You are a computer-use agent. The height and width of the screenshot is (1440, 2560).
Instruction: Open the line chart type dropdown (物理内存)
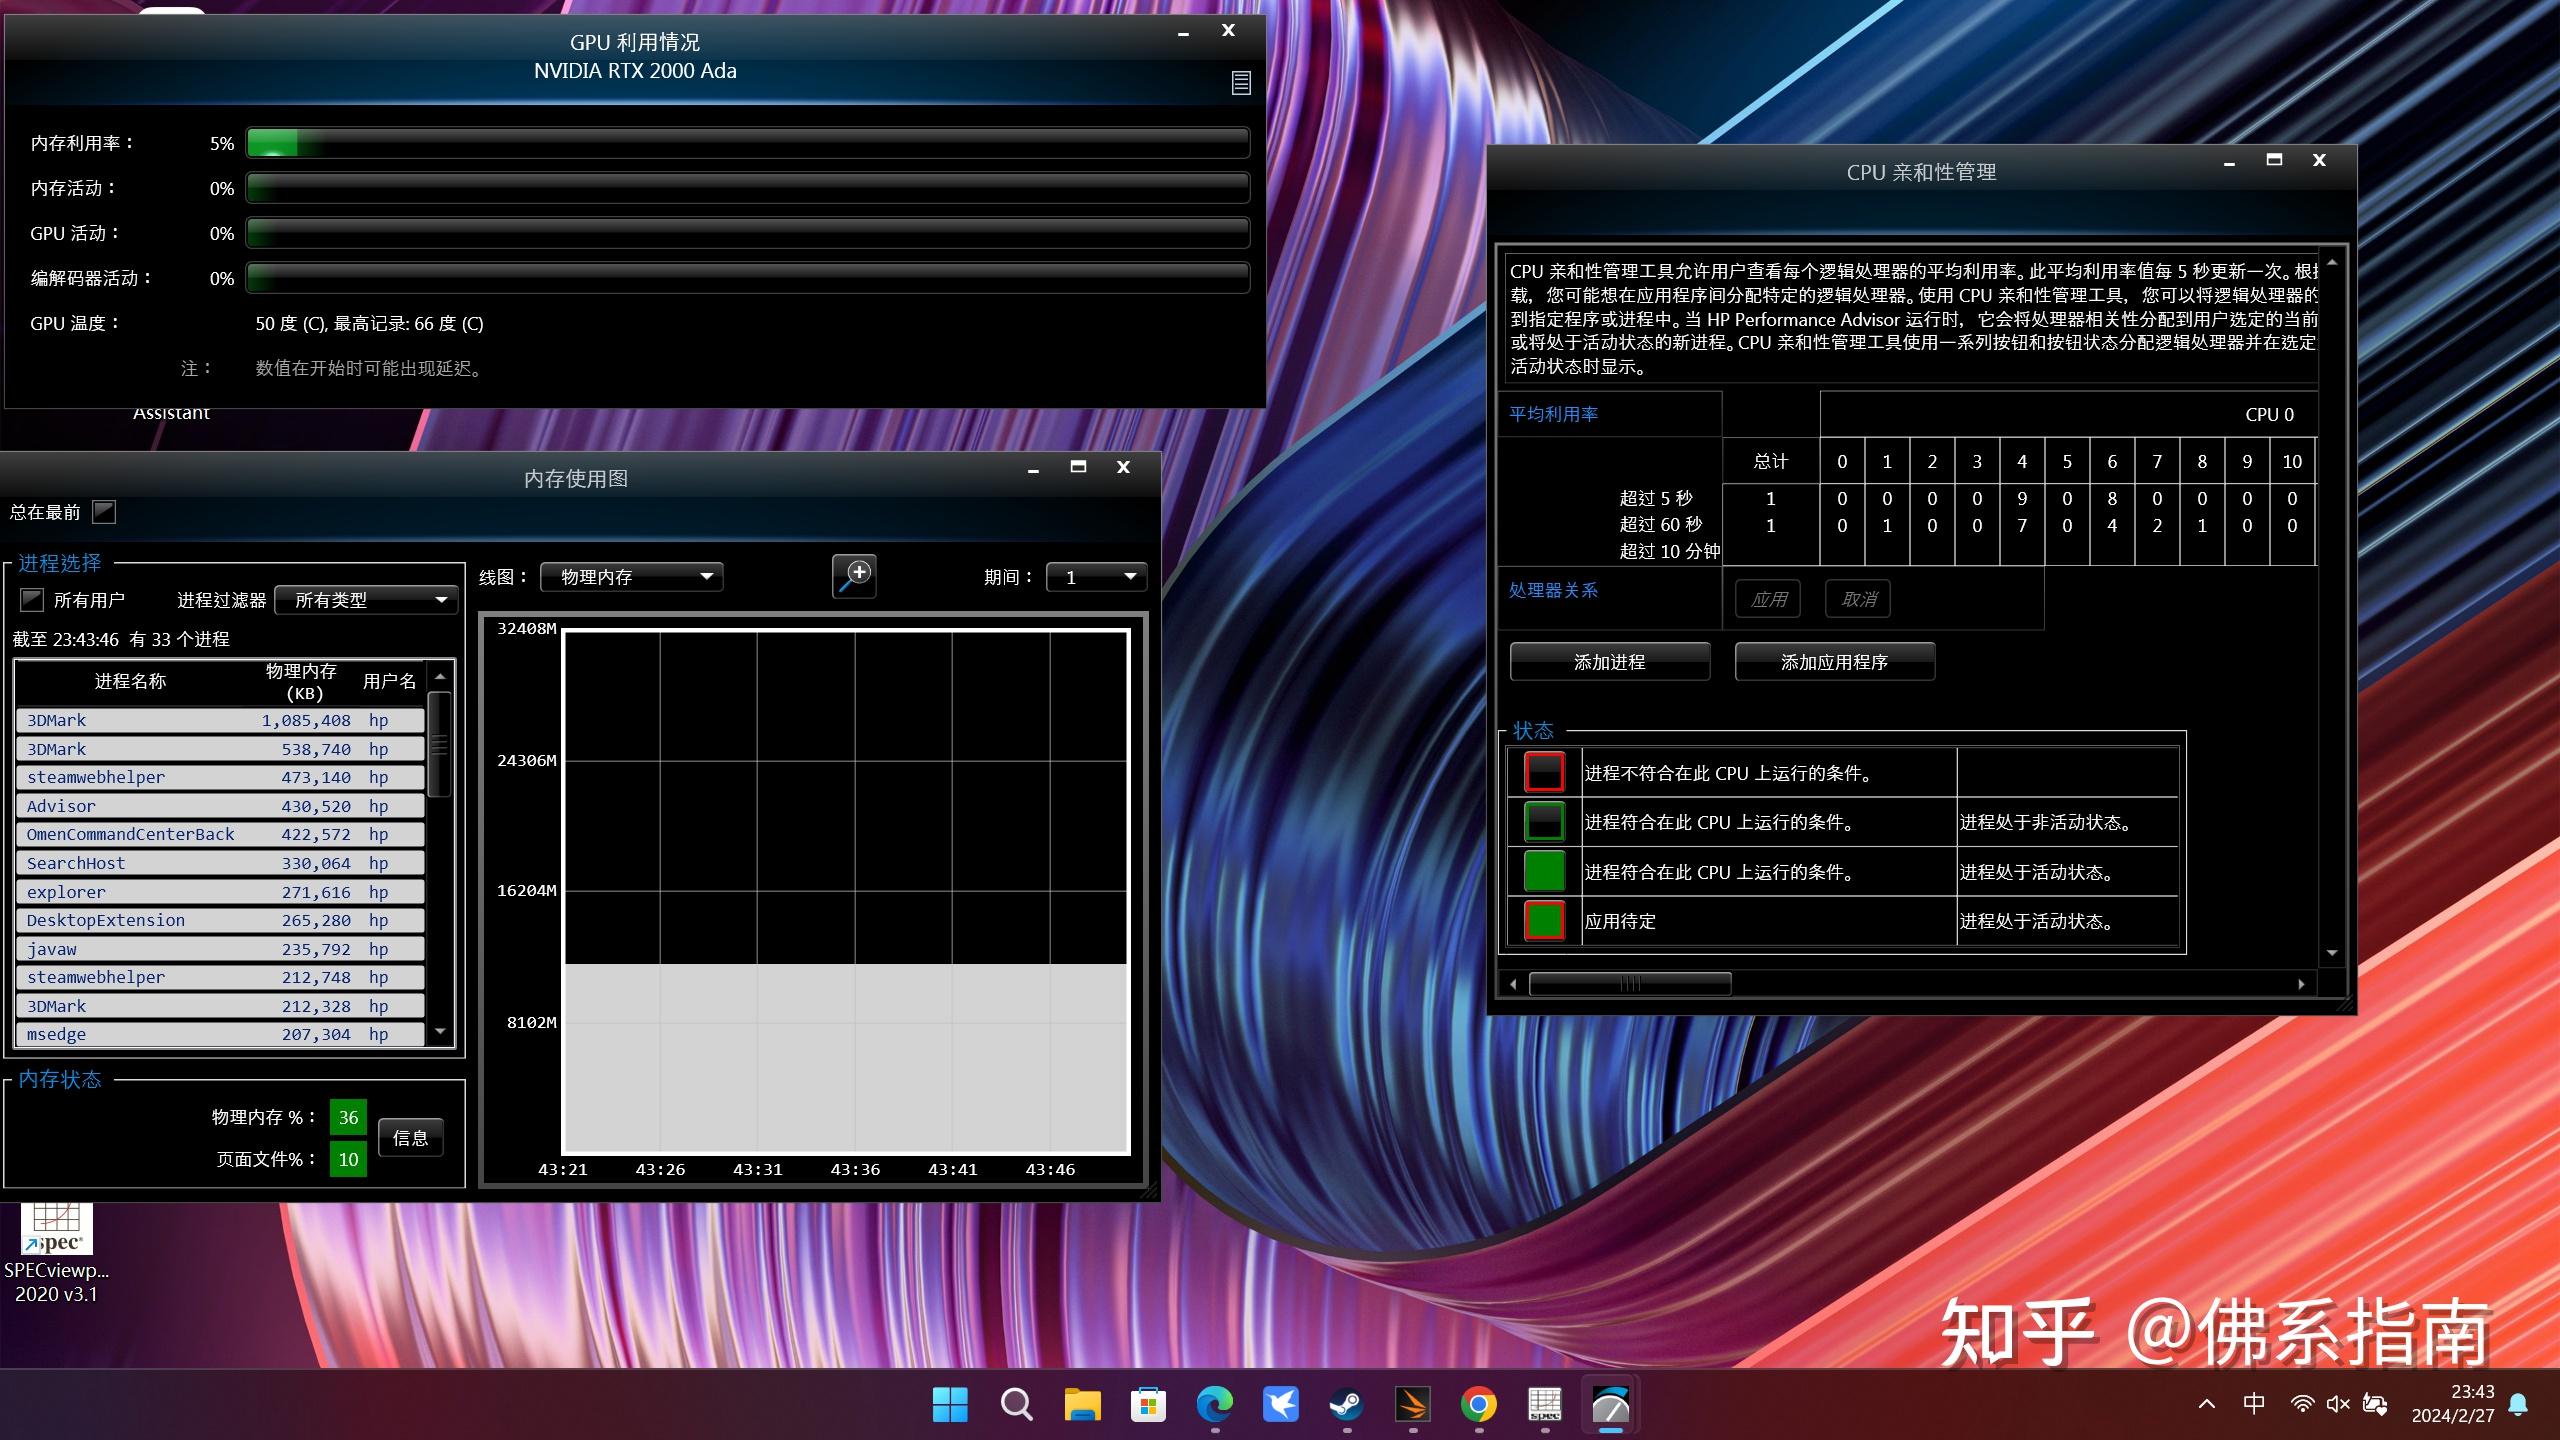click(x=631, y=577)
